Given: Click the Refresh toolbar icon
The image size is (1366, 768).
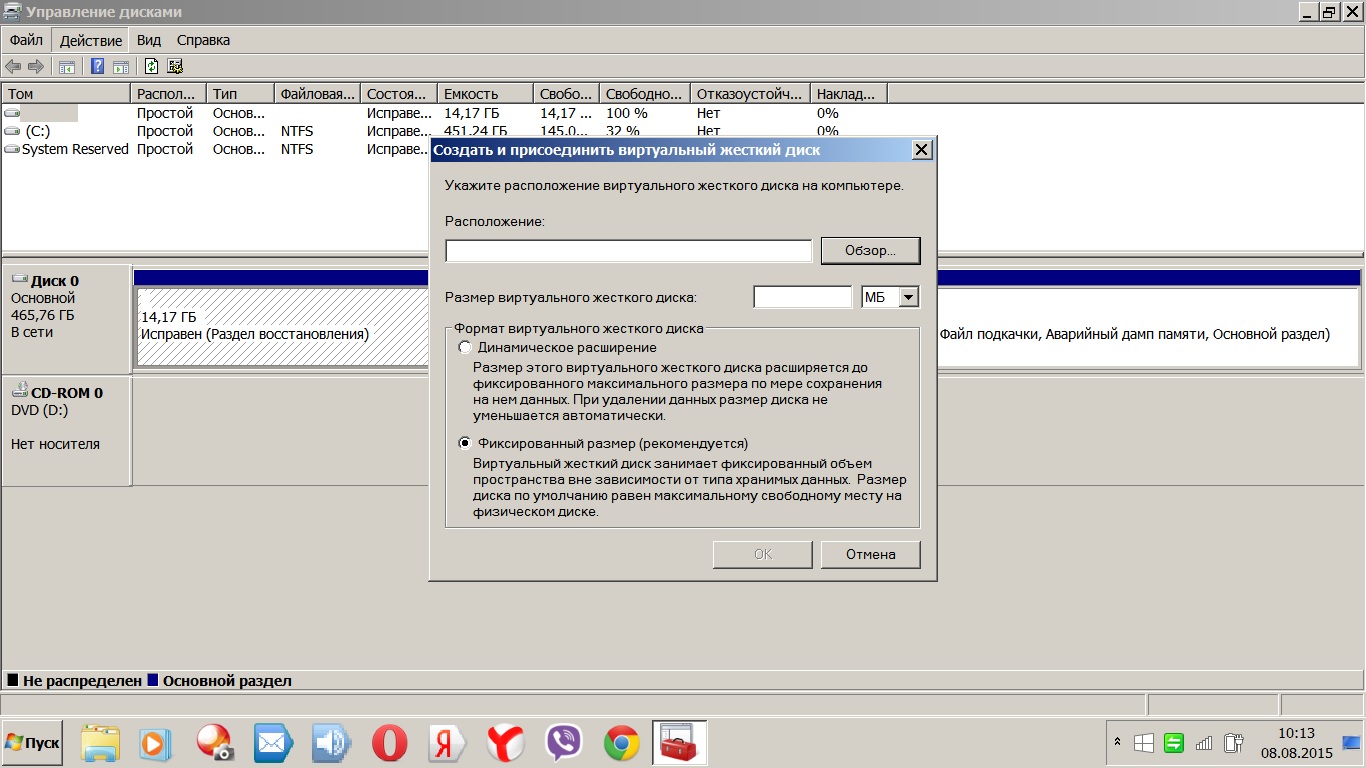Looking at the screenshot, I should pyautogui.click(x=151, y=67).
